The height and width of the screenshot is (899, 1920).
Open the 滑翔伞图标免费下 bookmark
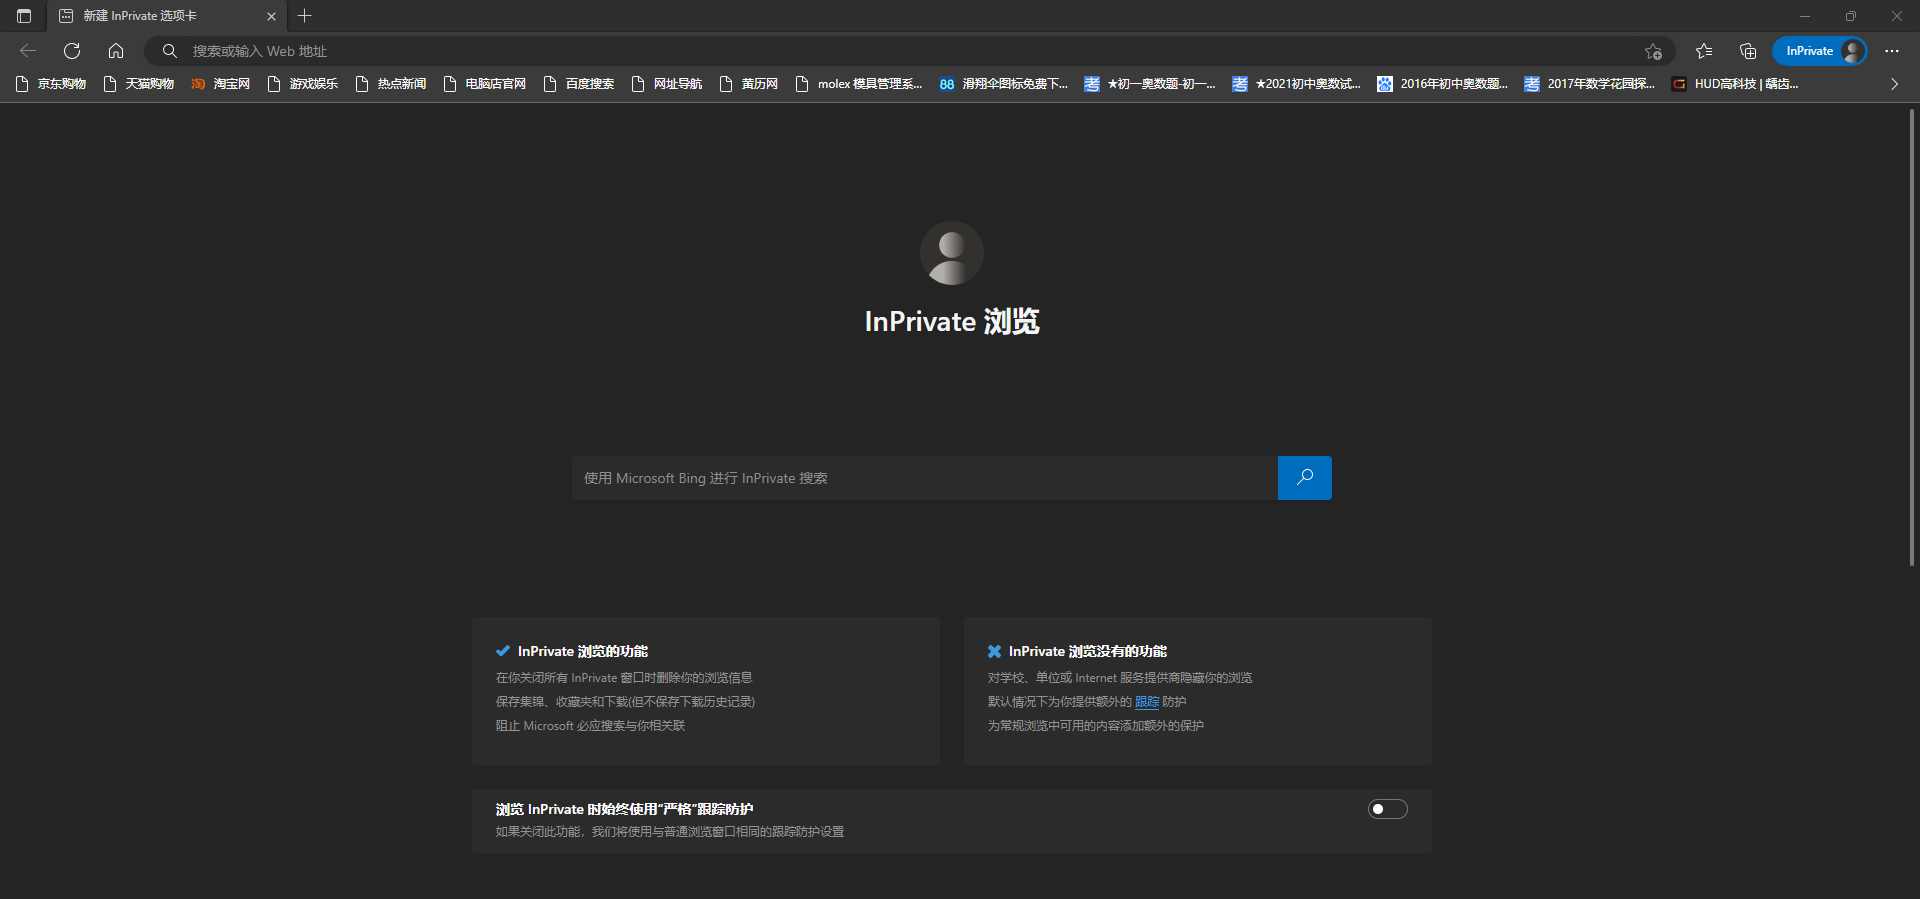tap(1004, 84)
